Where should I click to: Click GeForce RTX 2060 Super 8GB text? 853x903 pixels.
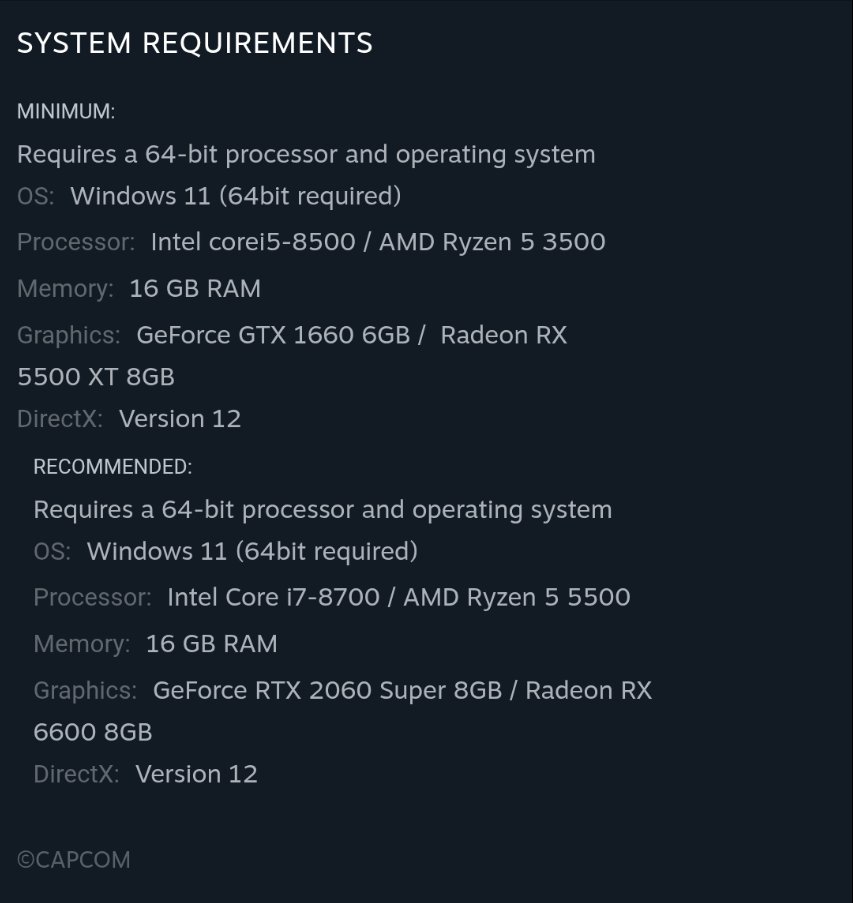tap(327, 690)
